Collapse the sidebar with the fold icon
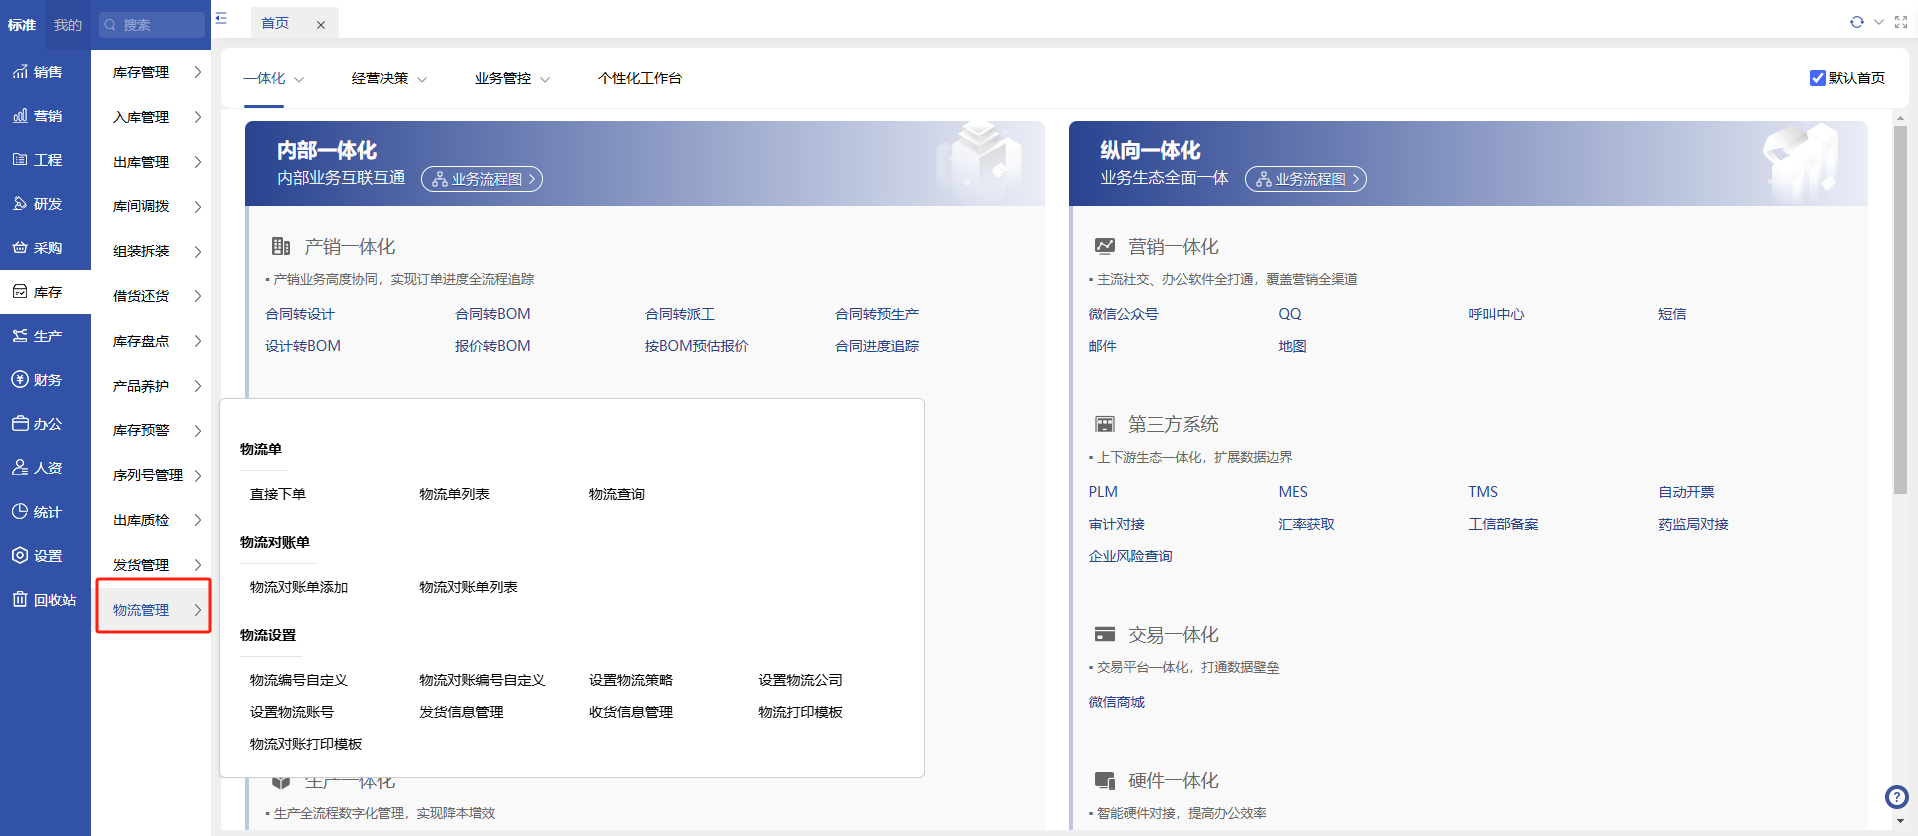 (x=221, y=18)
